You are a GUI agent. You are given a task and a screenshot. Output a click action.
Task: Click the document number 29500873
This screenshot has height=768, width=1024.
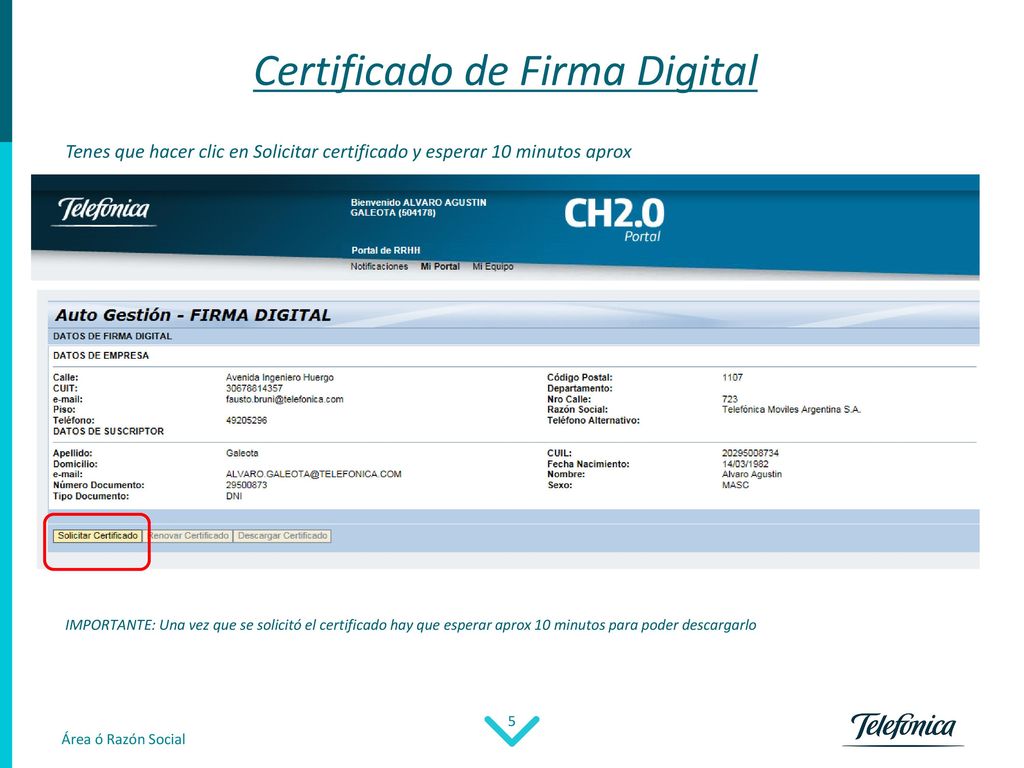pyautogui.click(x=246, y=485)
